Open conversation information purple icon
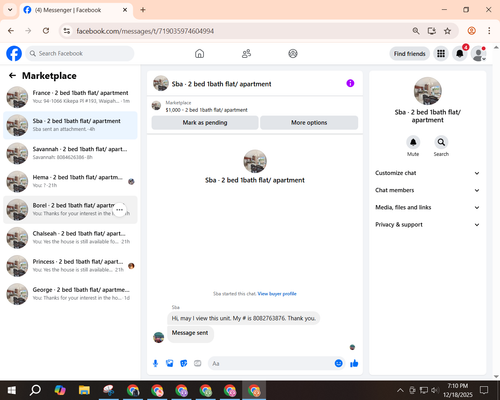500x400 pixels. (x=350, y=83)
